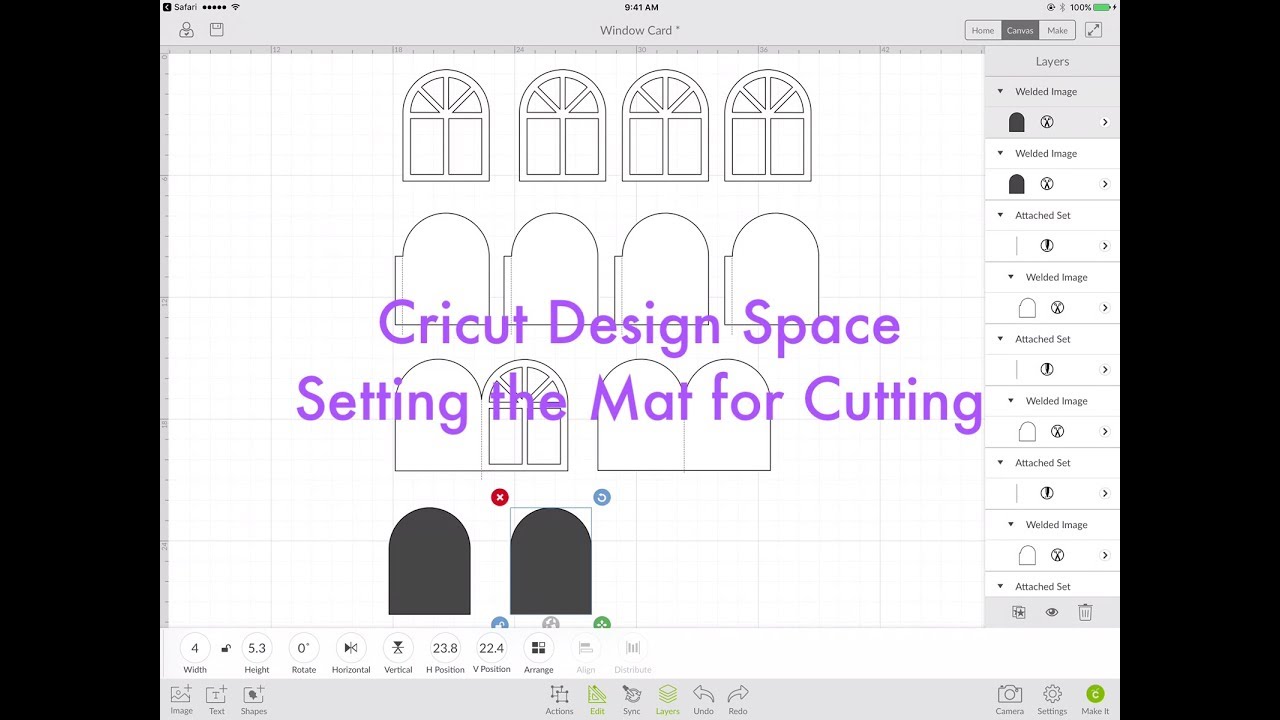Tap the Layers panel header
This screenshot has width=1280, height=720.
tap(1052, 61)
